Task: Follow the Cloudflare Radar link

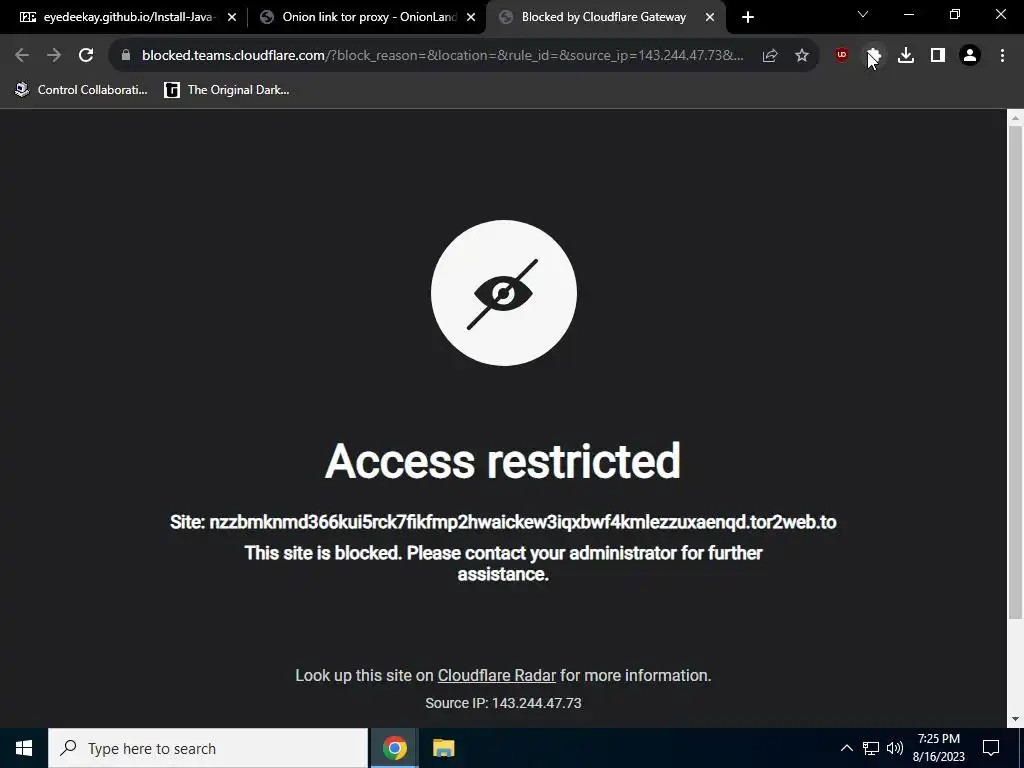Action: coord(496,675)
